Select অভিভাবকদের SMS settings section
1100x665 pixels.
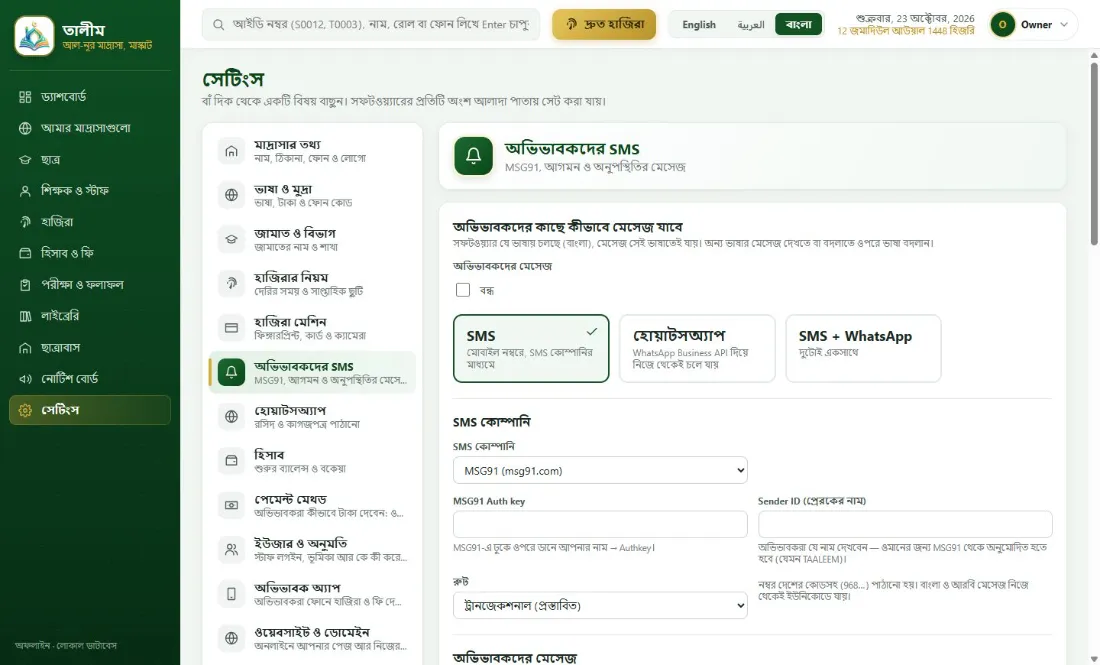coord(312,372)
